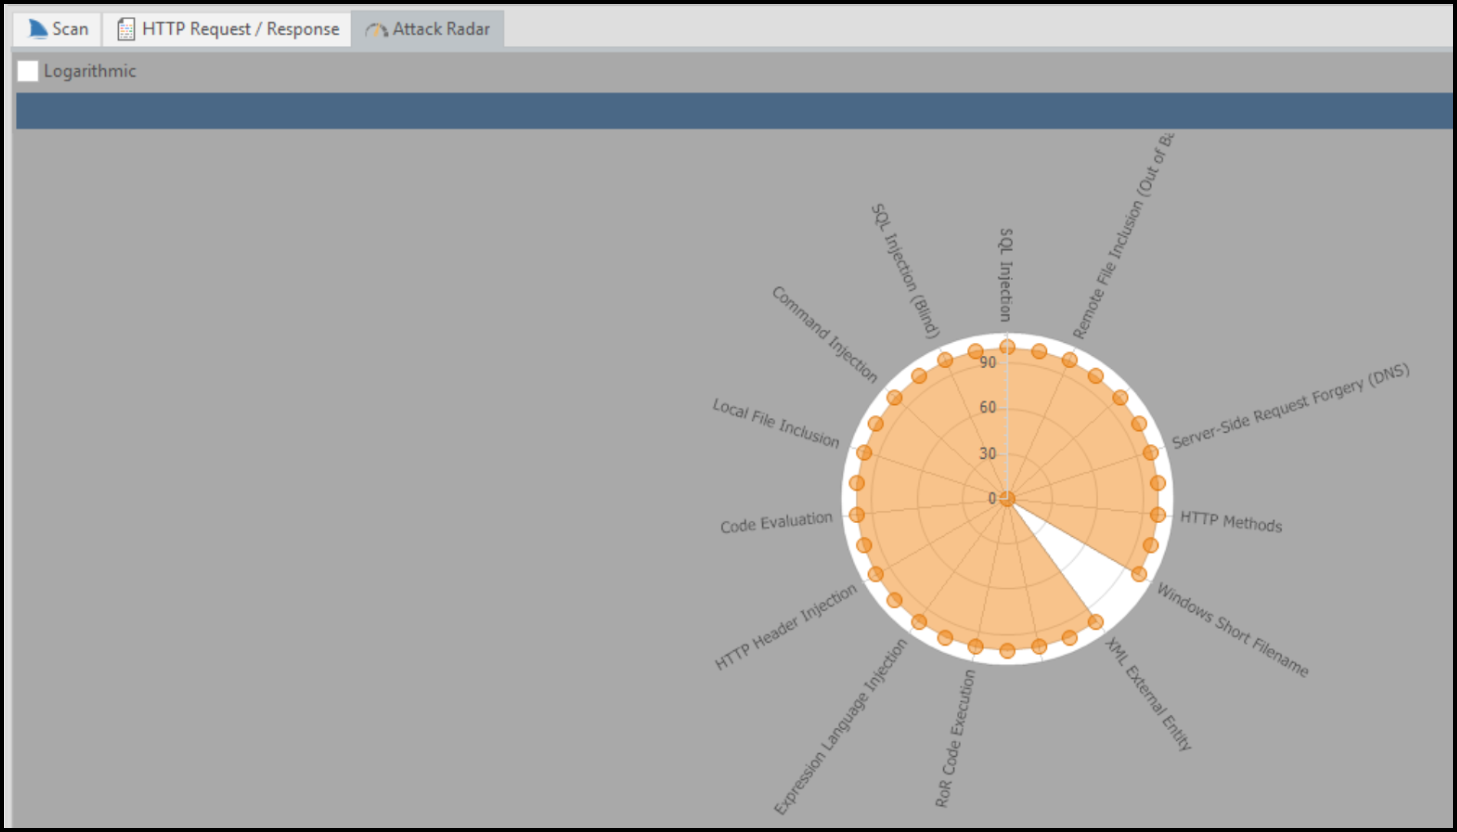This screenshot has width=1457, height=832.
Task: Click the Local File Inclusion axis label
Action: tap(776, 424)
